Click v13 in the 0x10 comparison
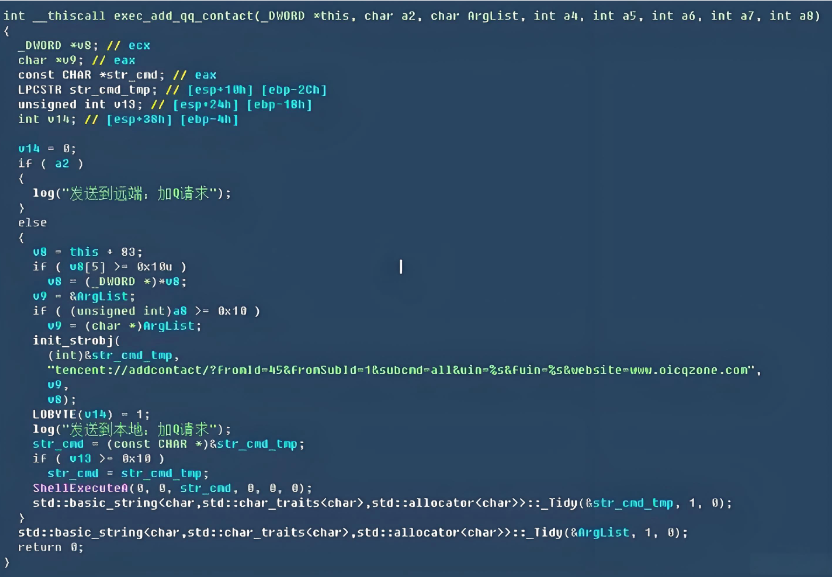Viewport: 832px width, 577px height. click(80, 459)
